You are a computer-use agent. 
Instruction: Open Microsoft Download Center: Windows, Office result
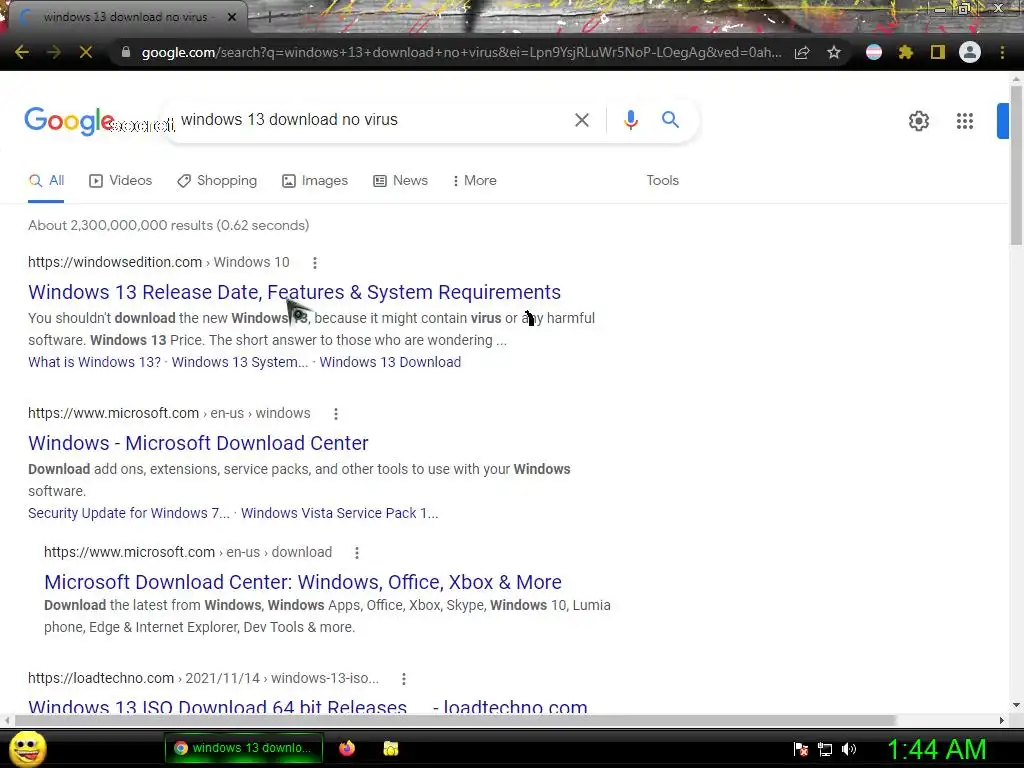303,582
